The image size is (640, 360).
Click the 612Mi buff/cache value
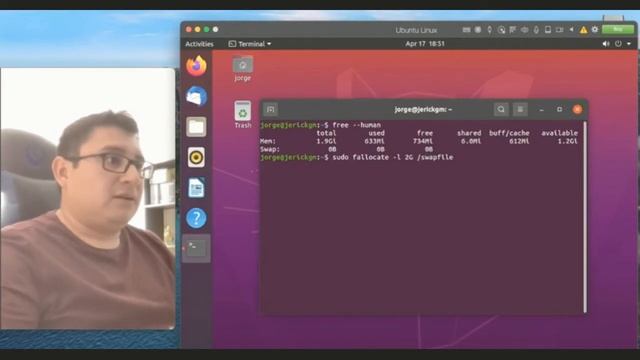click(519, 141)
